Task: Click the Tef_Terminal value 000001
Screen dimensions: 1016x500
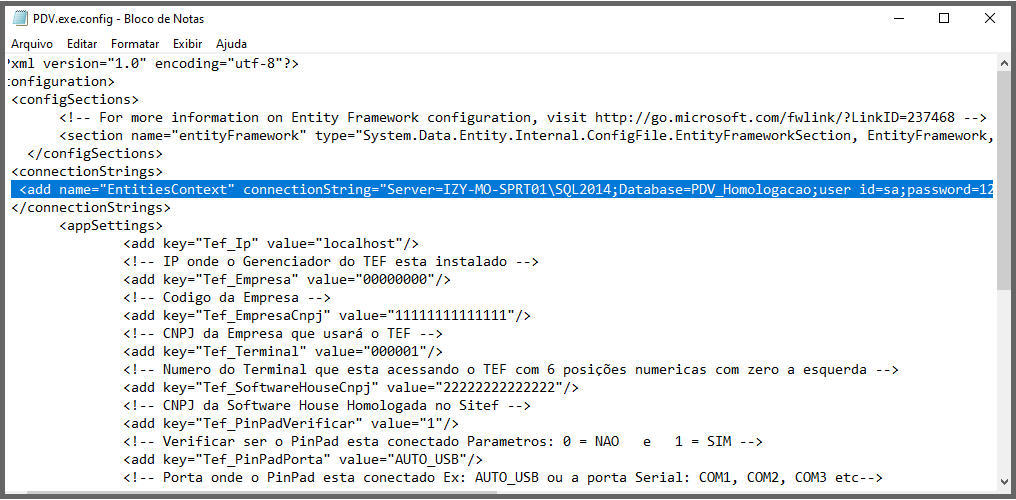Action: (402, 352)
